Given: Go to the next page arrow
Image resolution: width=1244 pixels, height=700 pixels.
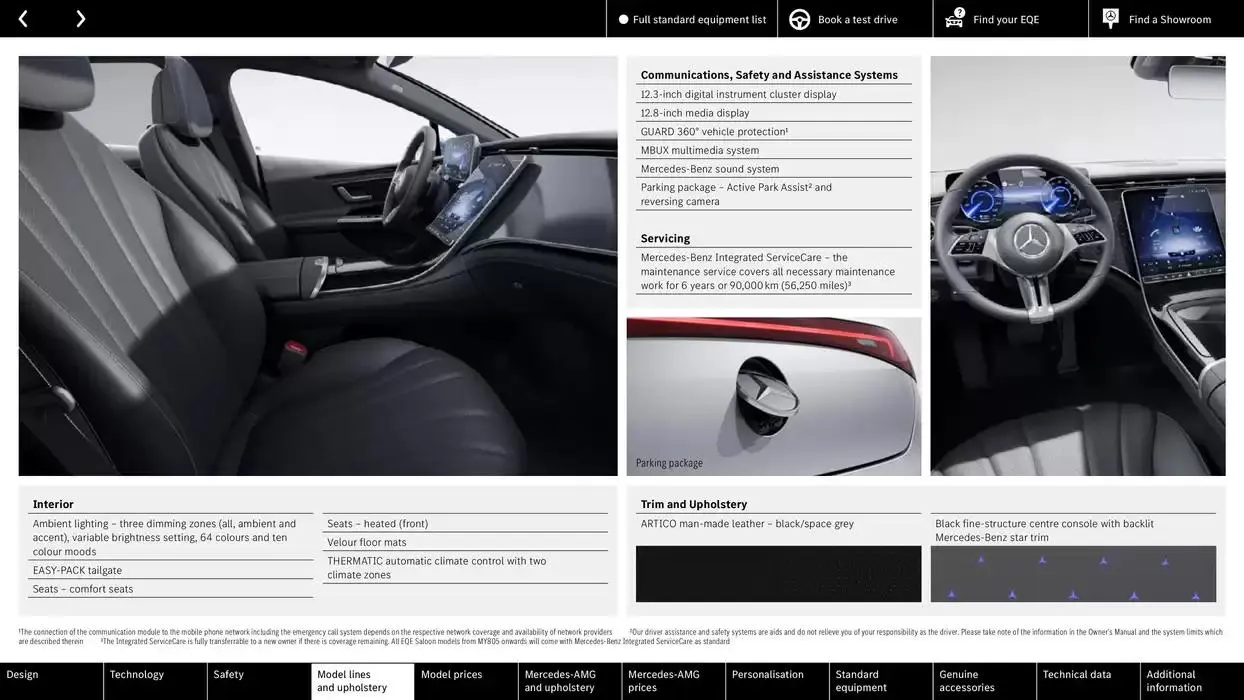Looking at the screenshot, I should click(80, 19).
